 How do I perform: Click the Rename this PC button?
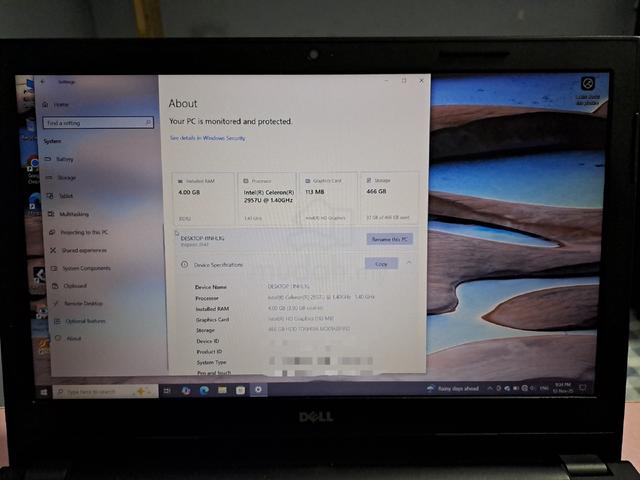tap(390, 239)
